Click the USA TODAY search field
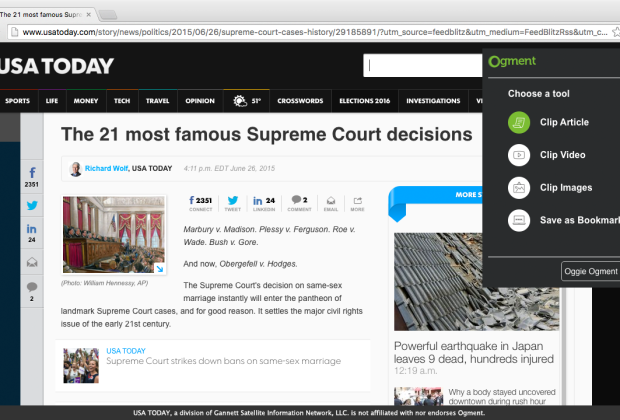 tap(422, 66)
